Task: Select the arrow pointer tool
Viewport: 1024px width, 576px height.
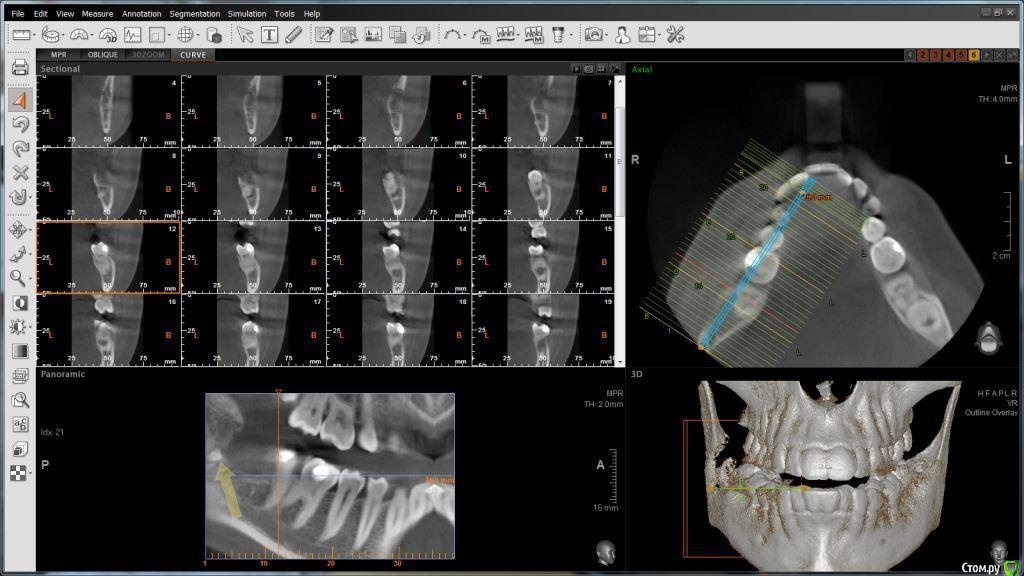Action: 245,35
